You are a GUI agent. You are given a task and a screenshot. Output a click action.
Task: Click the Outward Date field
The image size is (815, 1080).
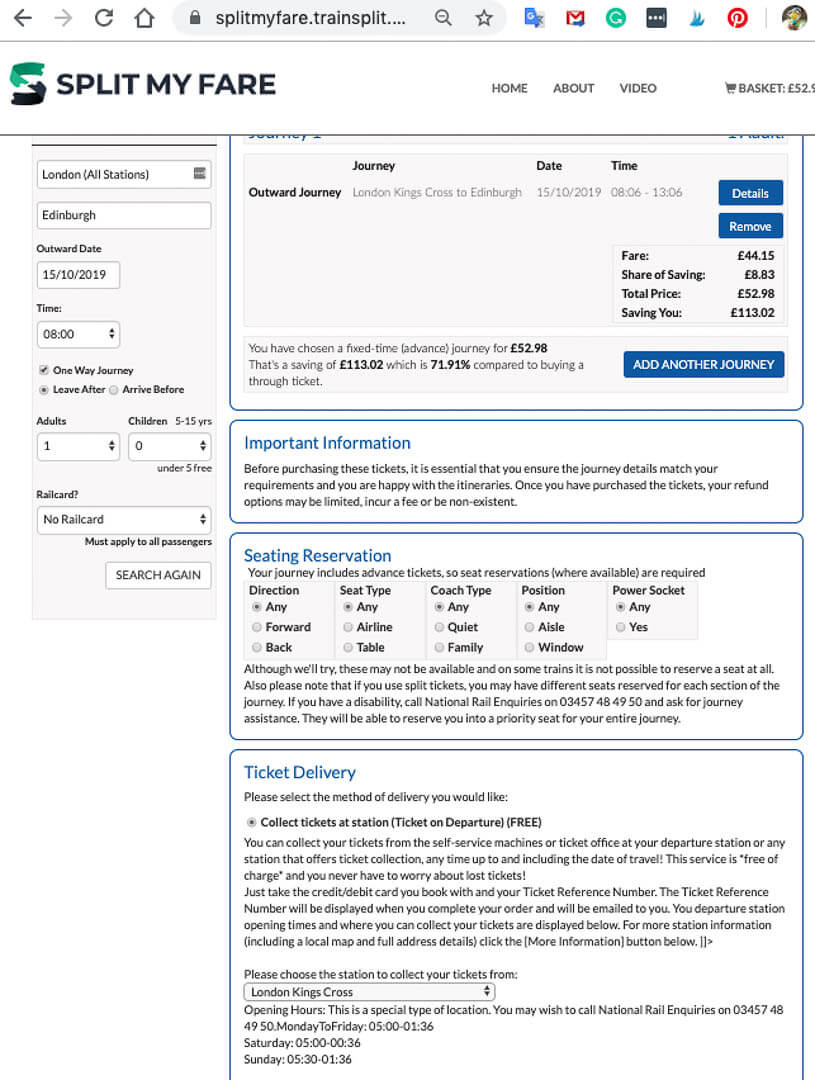[78, 275]
